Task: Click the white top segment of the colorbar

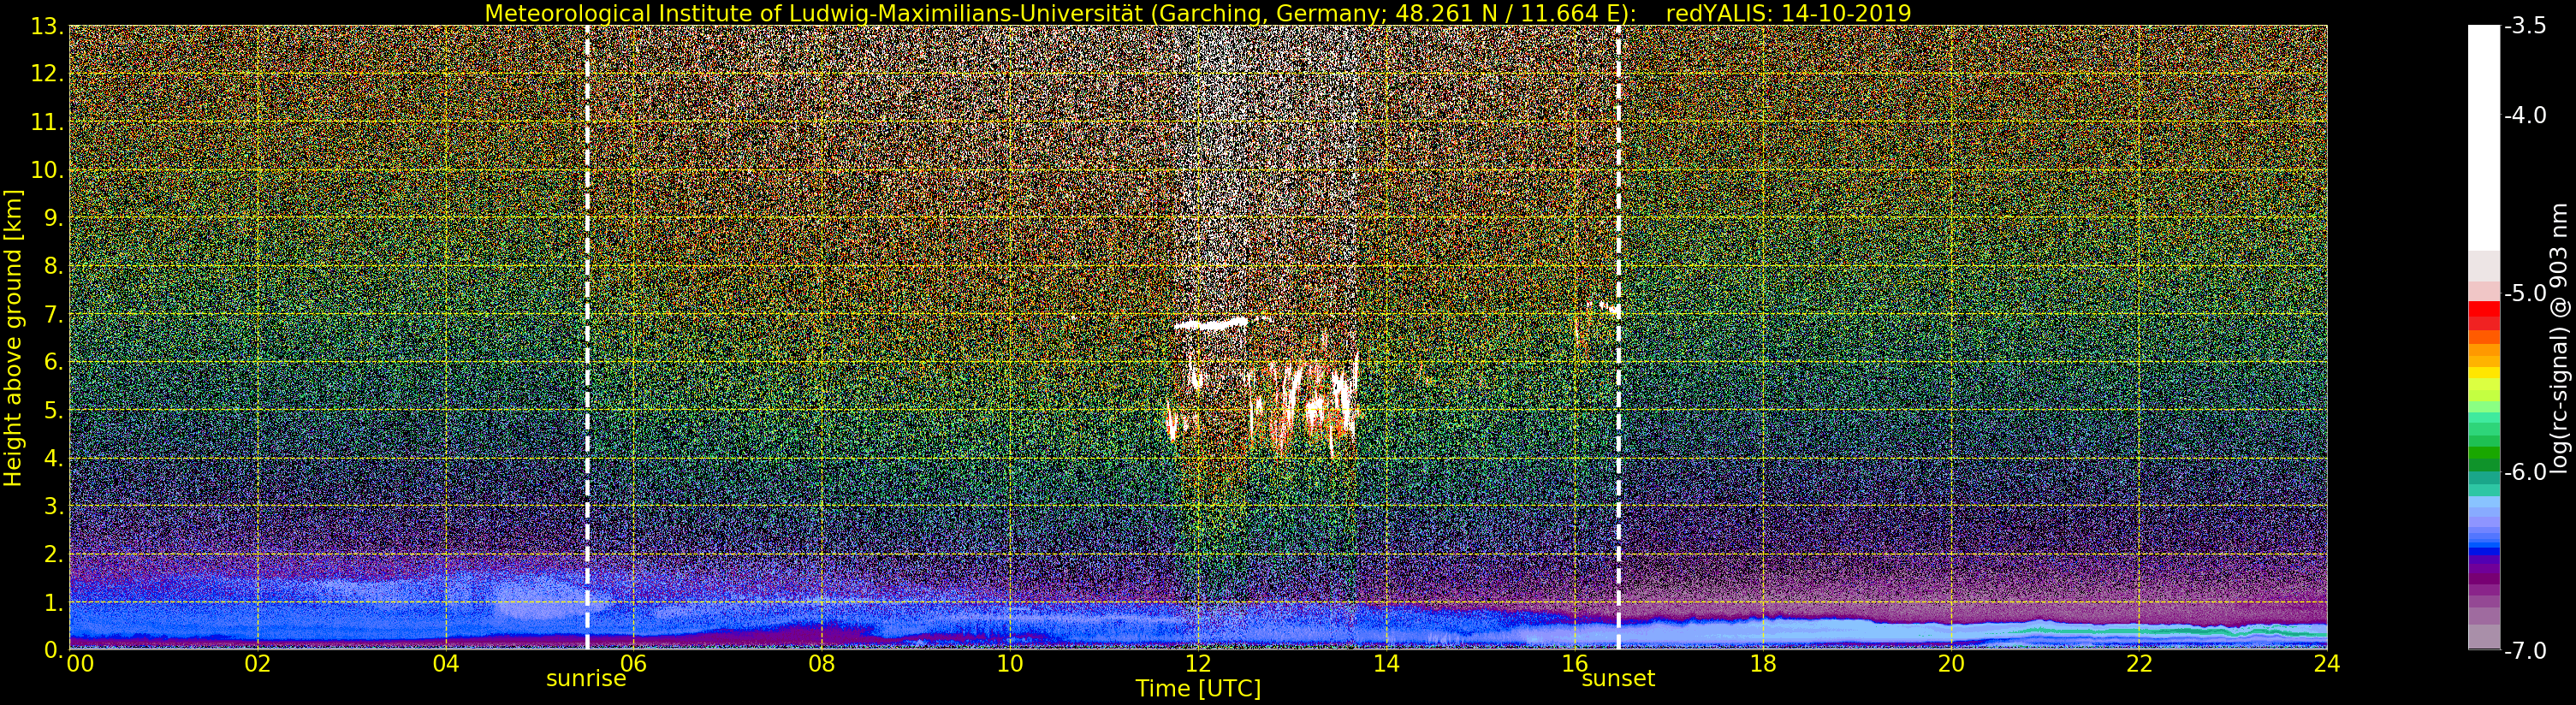Action: pos(2484,137)
